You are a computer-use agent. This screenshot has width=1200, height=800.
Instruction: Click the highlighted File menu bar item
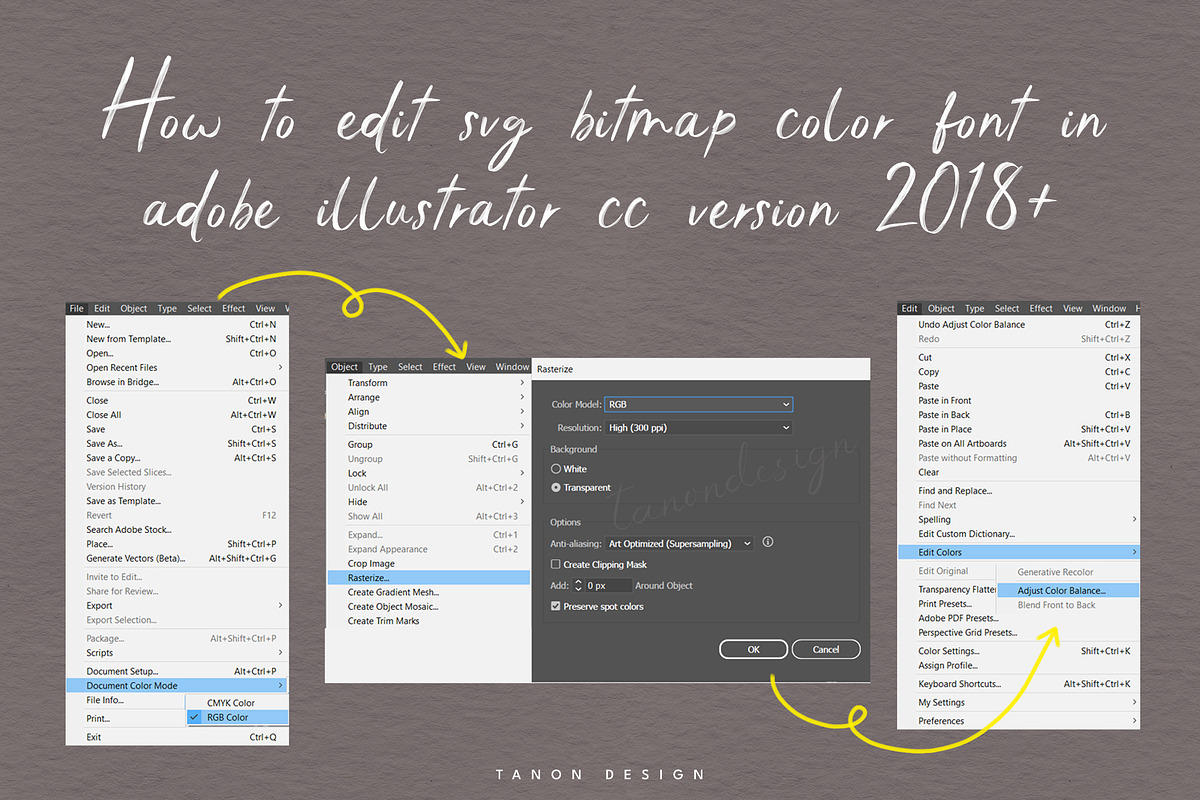(x=77, y=309)
